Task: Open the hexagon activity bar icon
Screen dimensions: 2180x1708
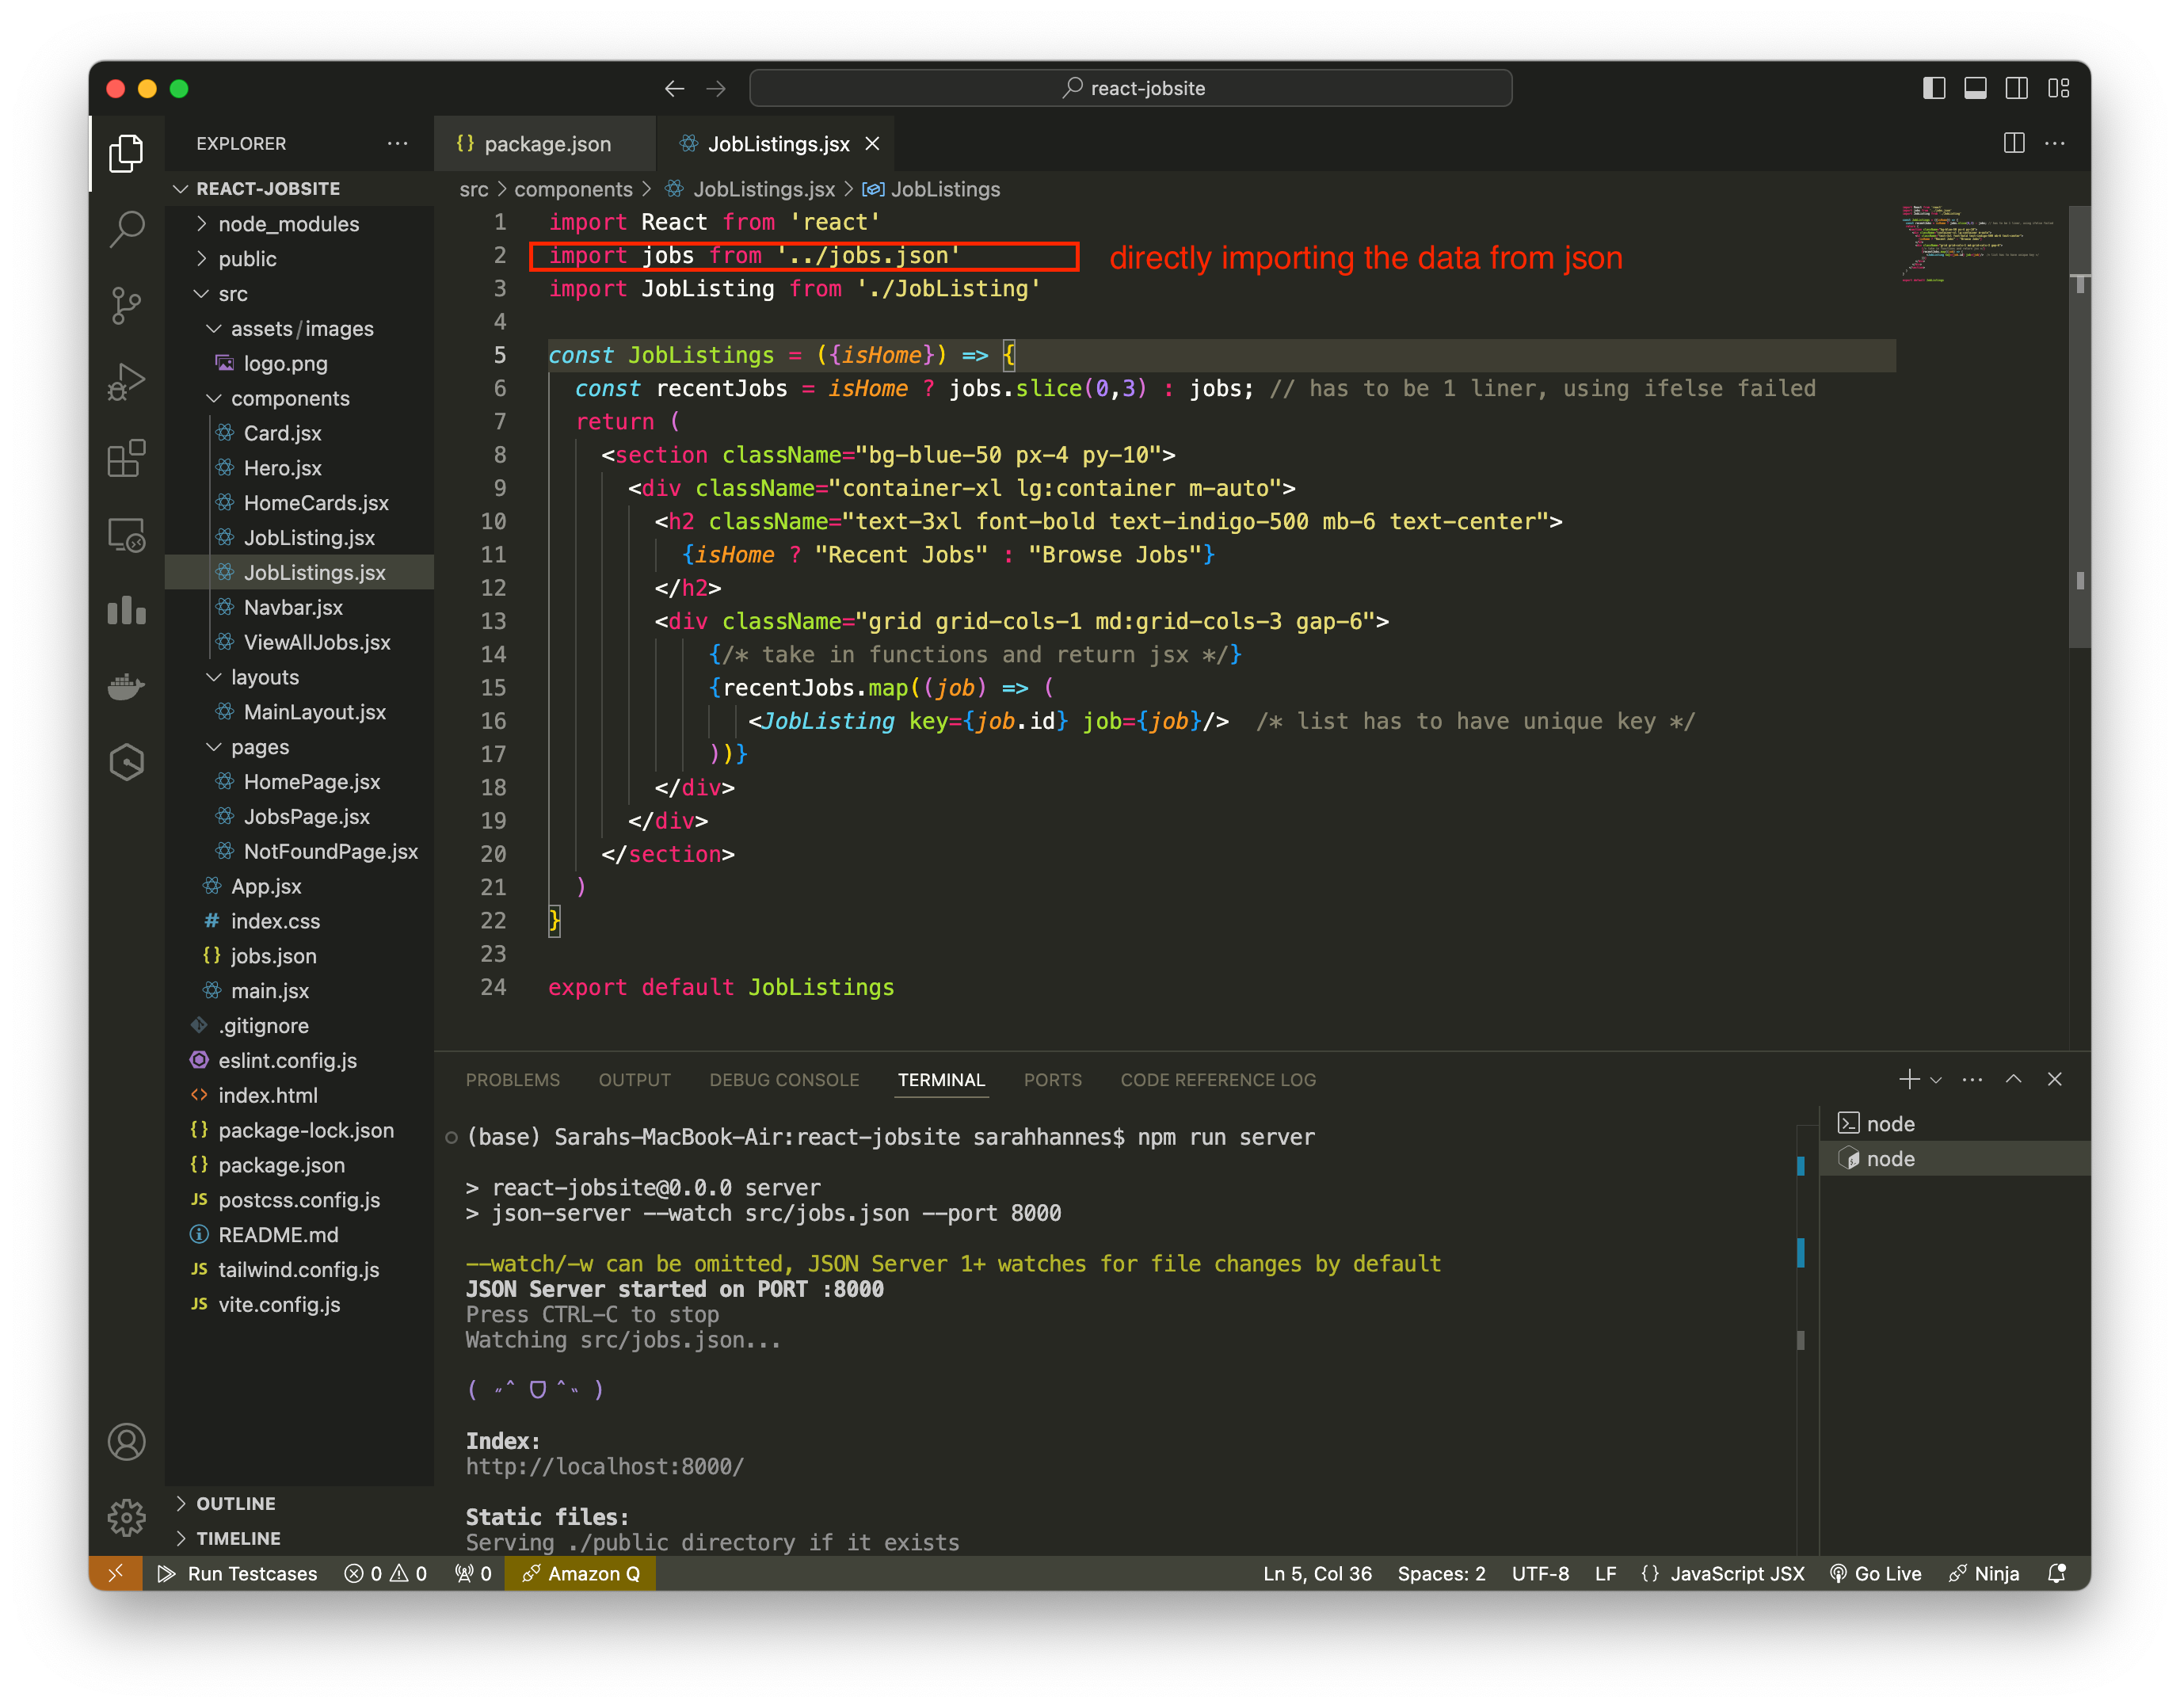Action: [x=126, y=762]
